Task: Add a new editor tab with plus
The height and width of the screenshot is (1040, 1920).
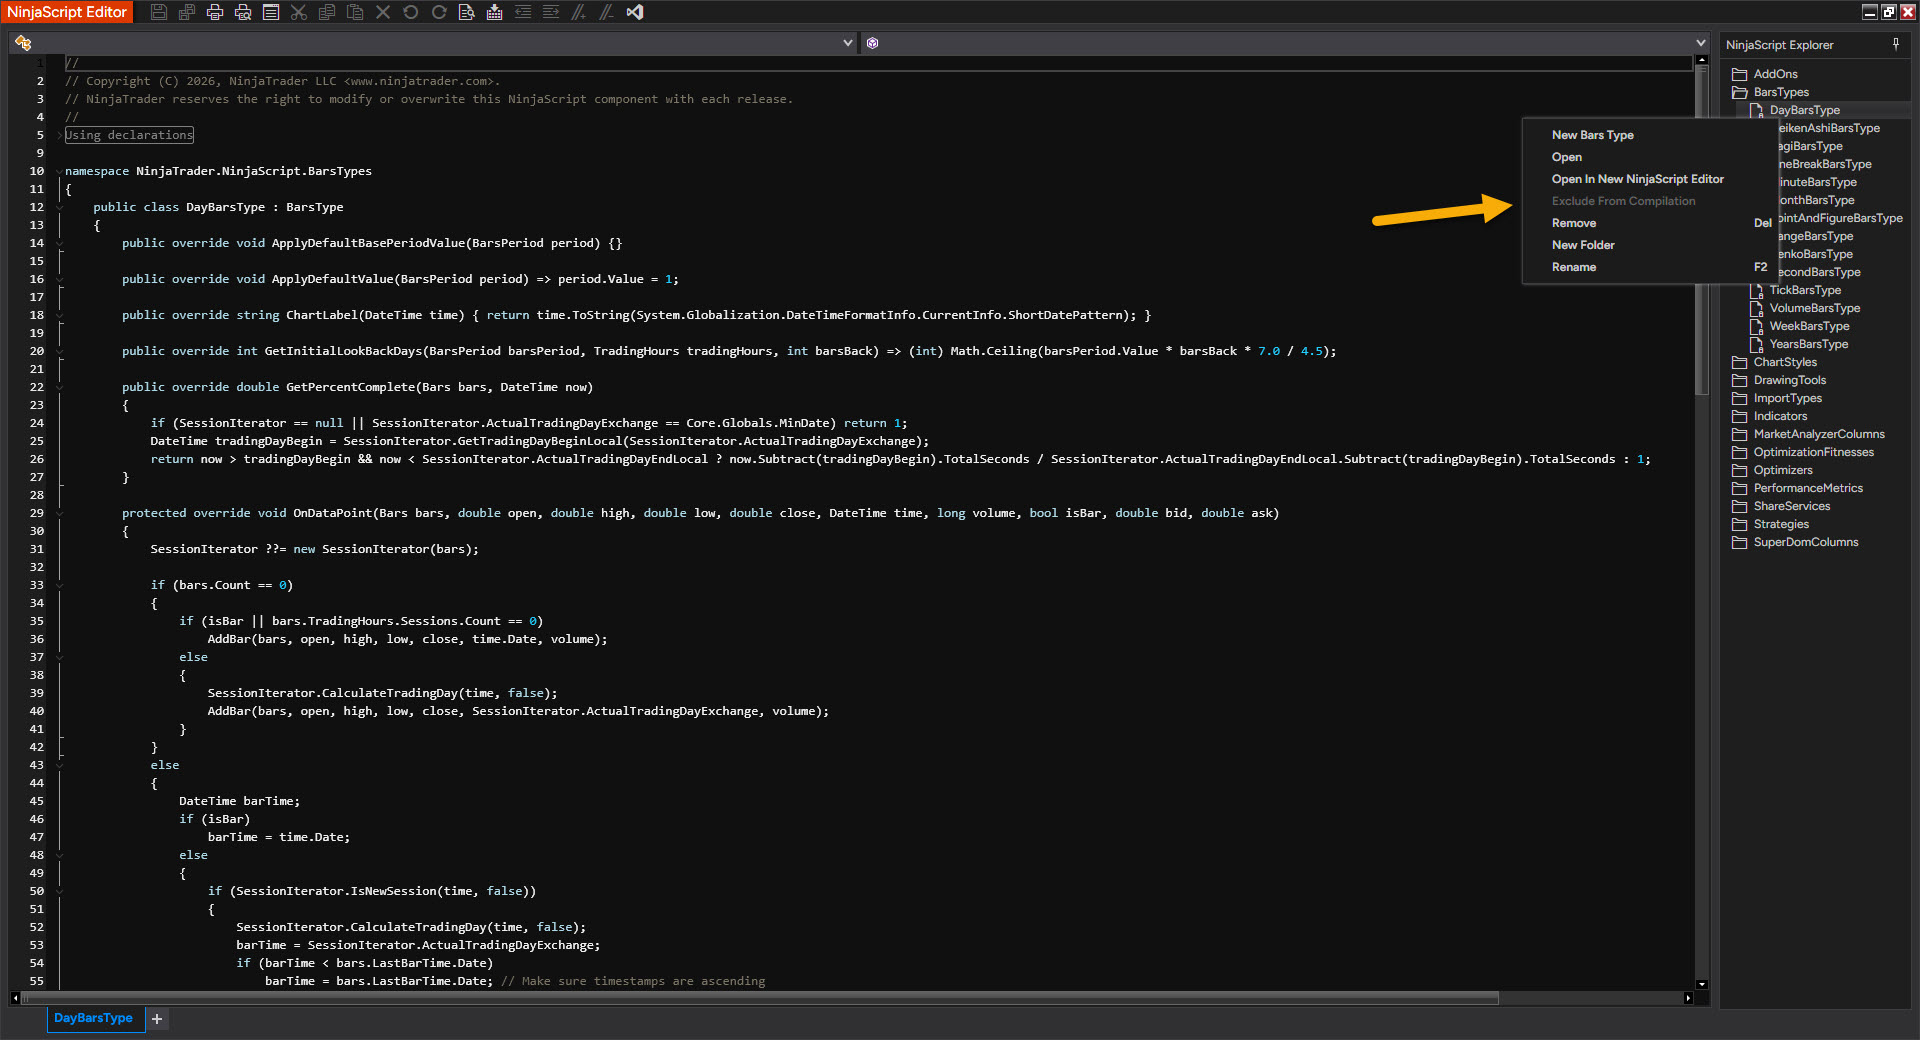Action: pos(157,1019)
